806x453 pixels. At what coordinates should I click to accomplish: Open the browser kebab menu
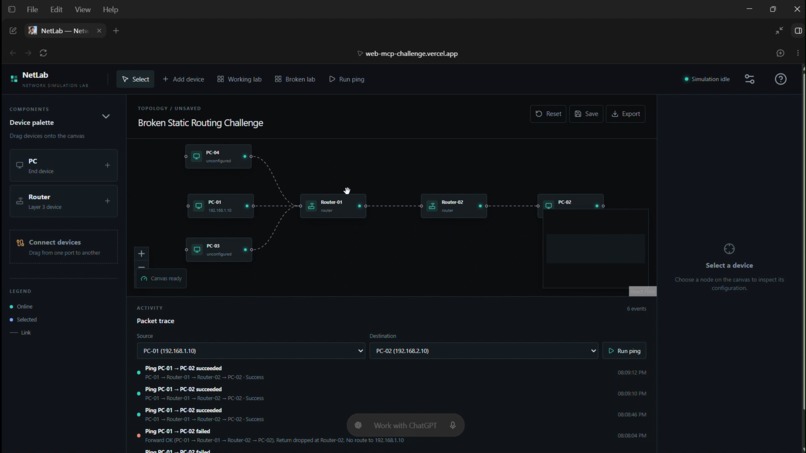point(798,53)
